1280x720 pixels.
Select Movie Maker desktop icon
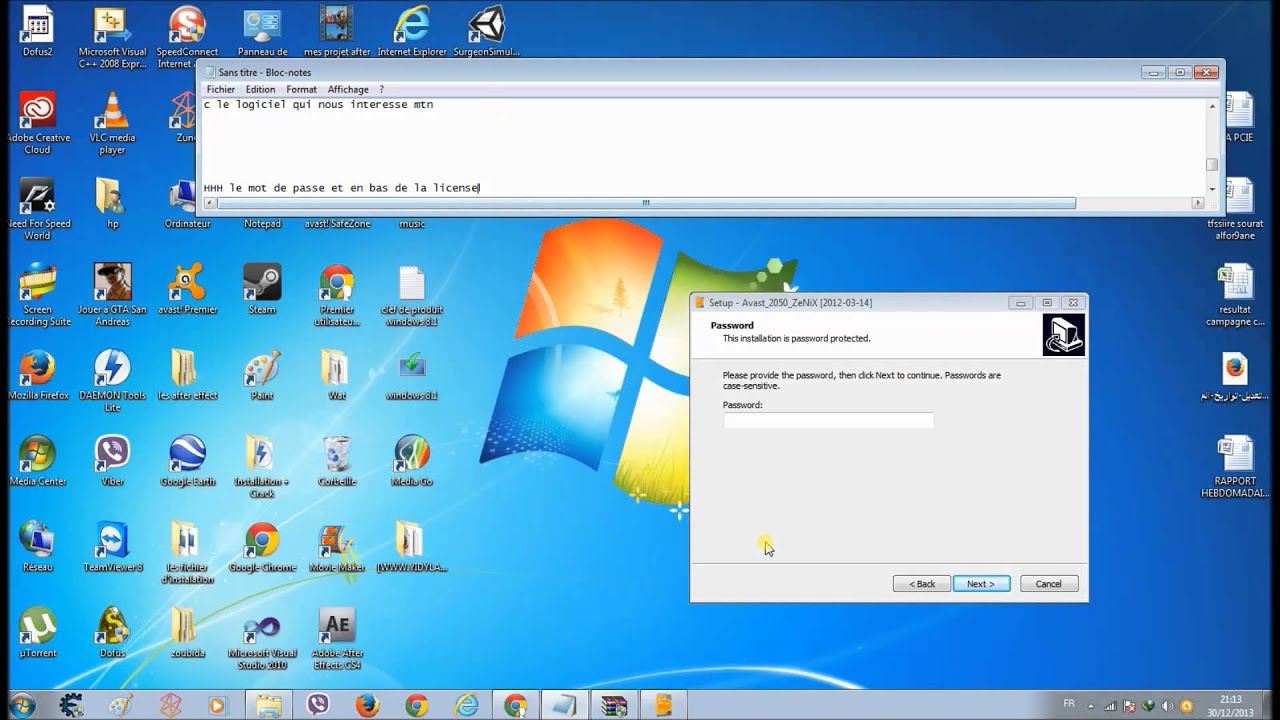point(337,547)
